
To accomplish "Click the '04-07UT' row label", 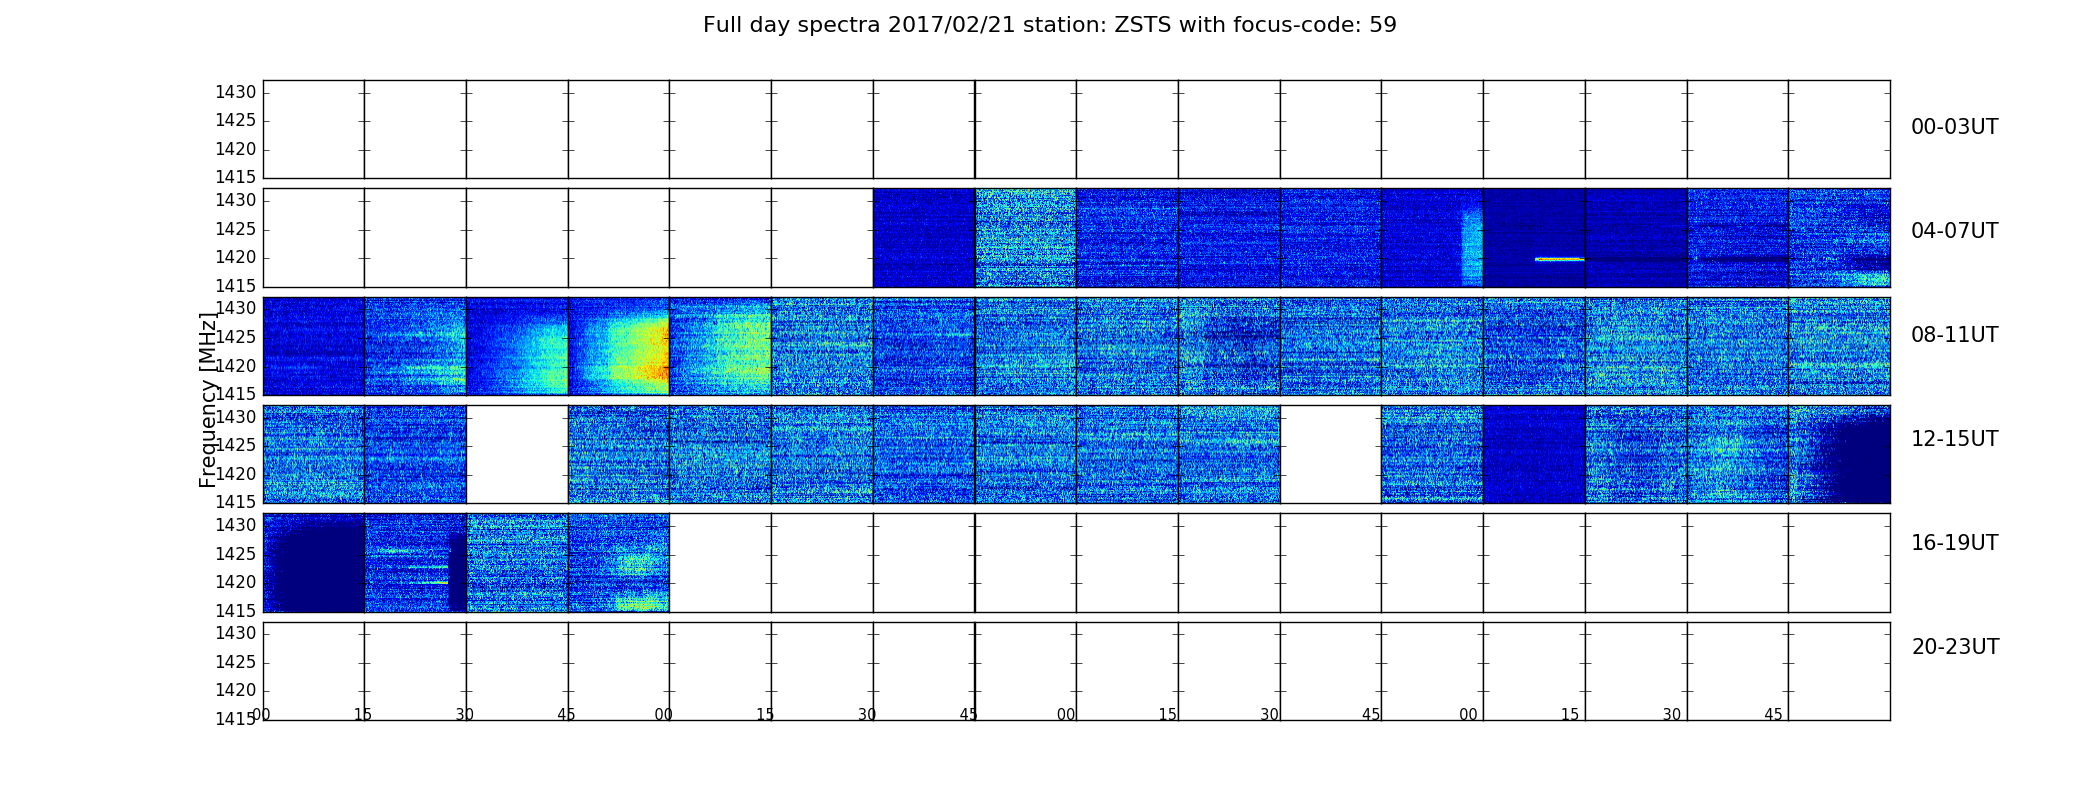I will pos(1954,231).
